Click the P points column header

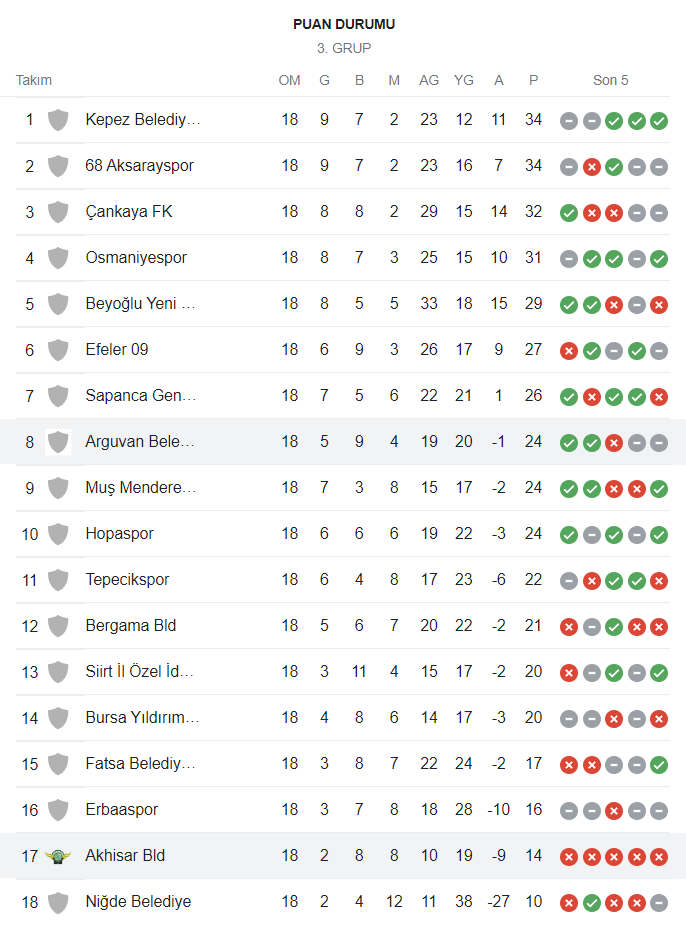point(533,80)
